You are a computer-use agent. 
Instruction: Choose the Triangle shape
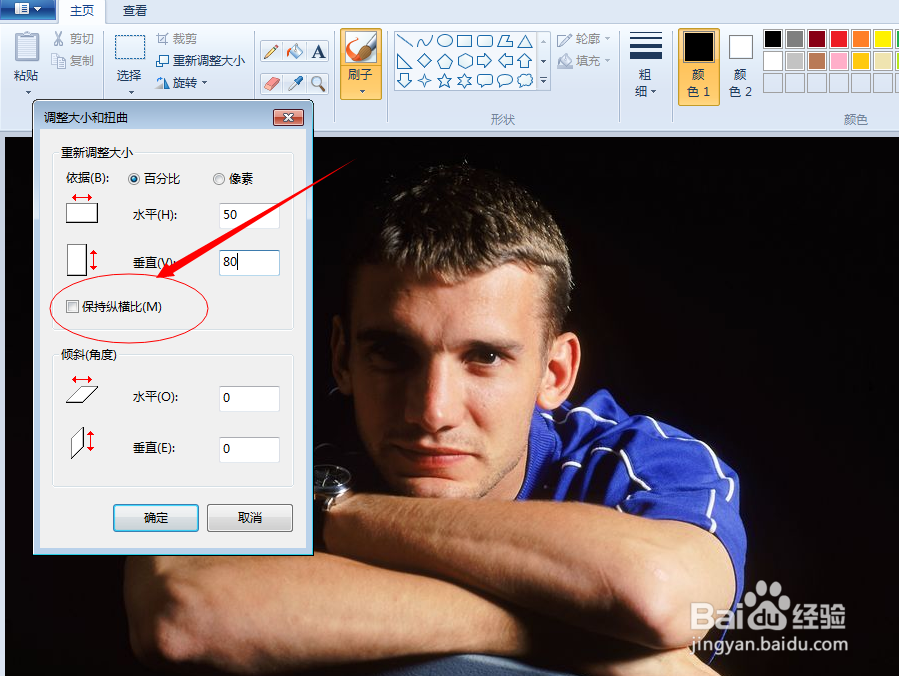[x=525, y=41]
